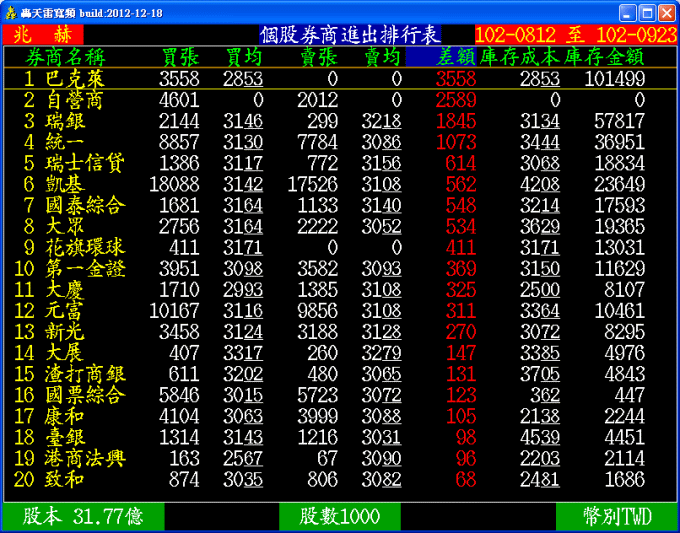Click 元富 sell volume 9856
The width and height of the screenshot is (680, 533).
317,311
